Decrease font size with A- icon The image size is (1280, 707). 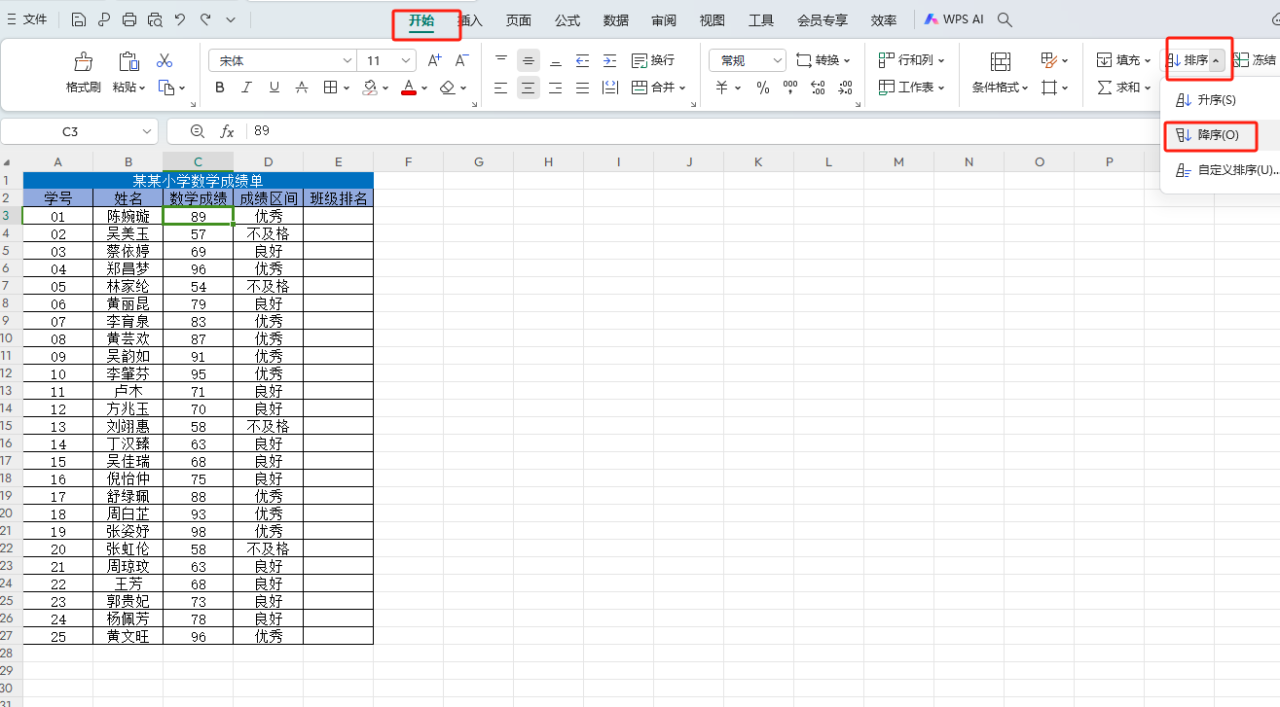click(461, 61)
